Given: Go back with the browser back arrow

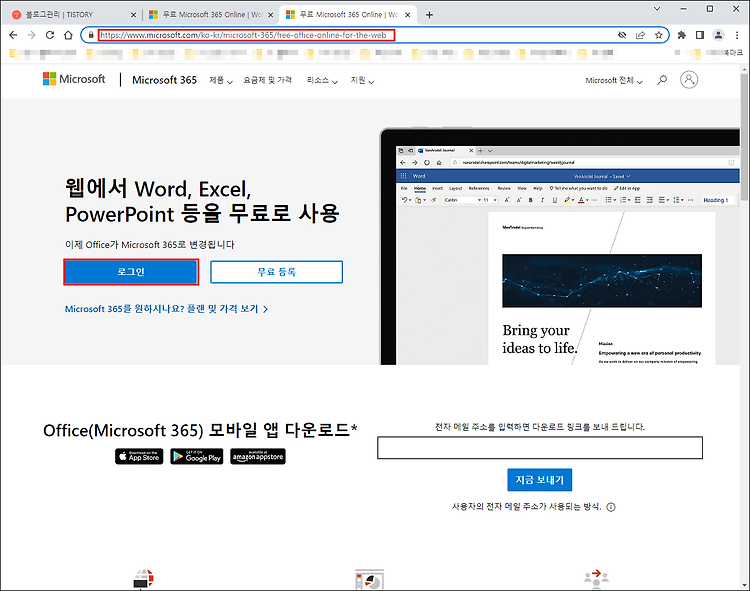Looking at the screenshot, I should coord(13,35).
